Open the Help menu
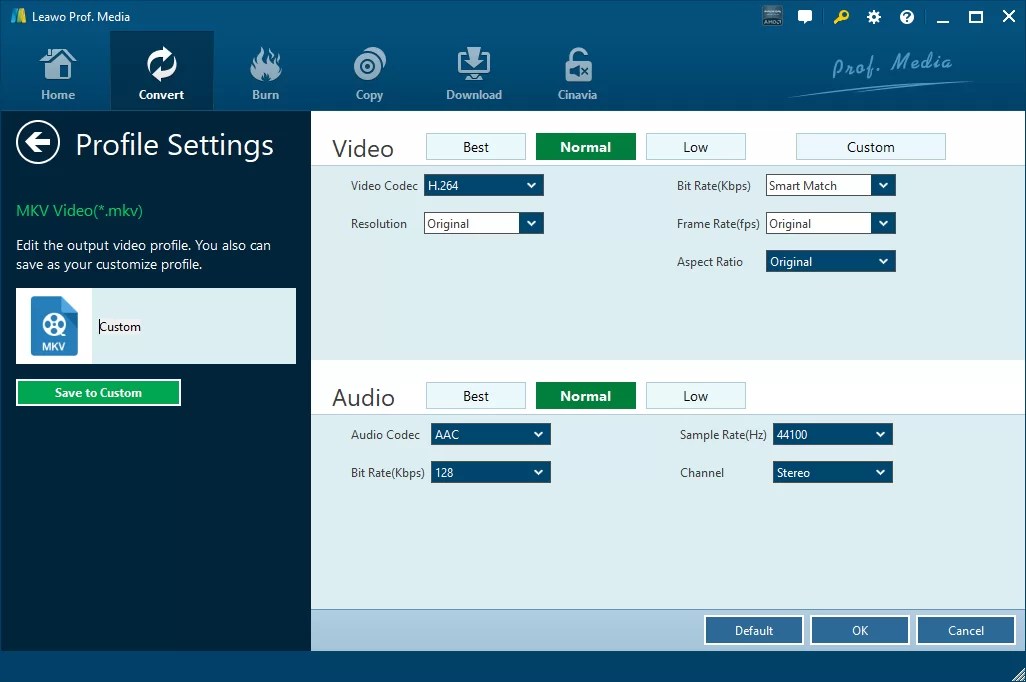This screenshot has height=682, width=1026. tap(906, 16)
